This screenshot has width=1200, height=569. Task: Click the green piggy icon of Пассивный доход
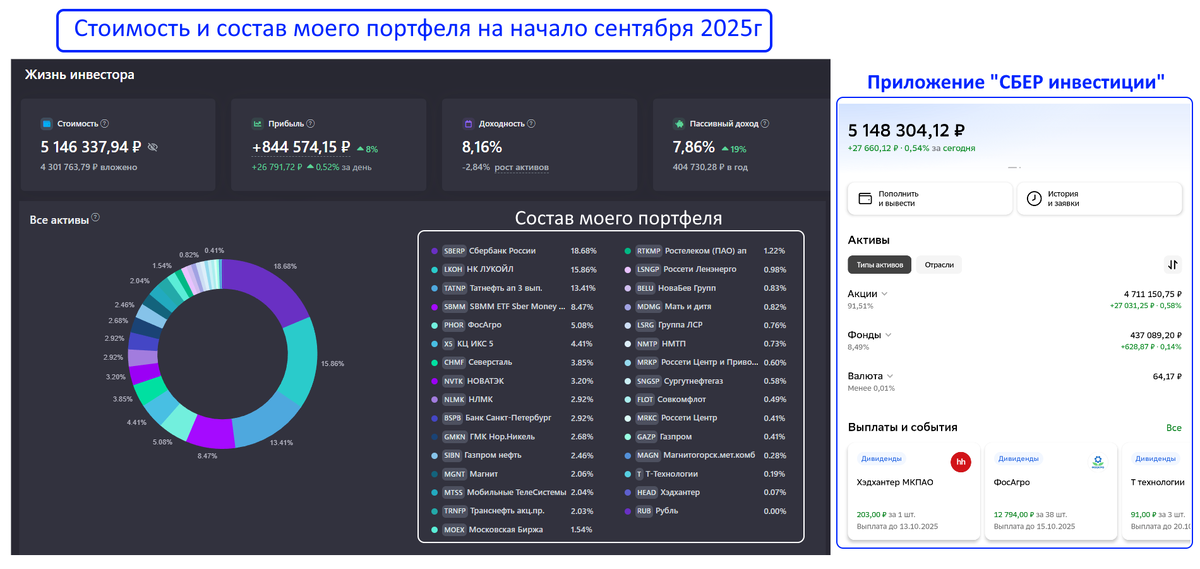(679, 124)
